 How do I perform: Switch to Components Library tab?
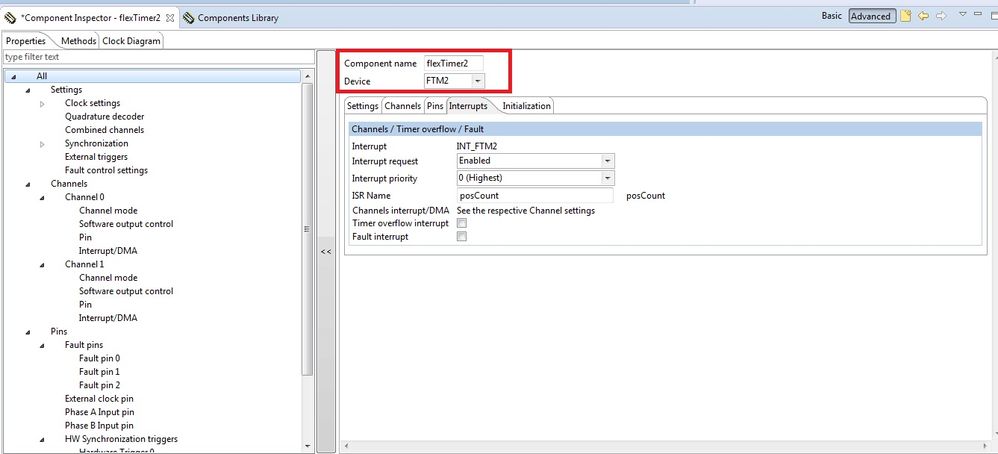(231, 18)
